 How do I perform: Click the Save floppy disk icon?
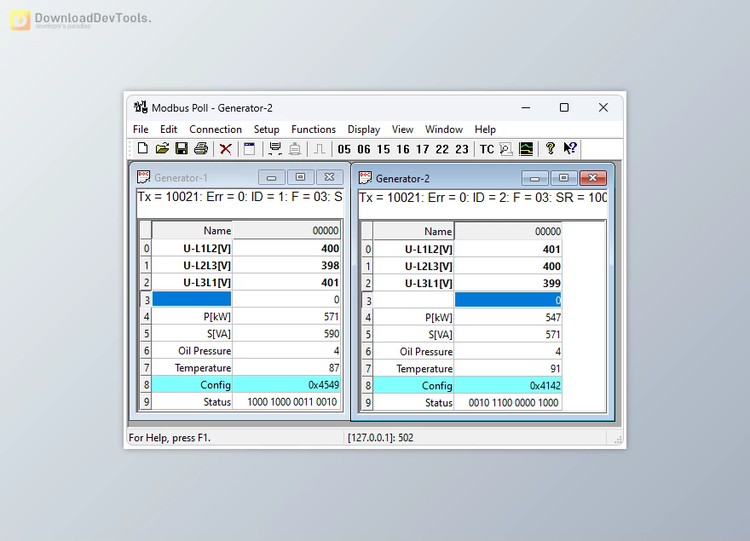point(181,149)
